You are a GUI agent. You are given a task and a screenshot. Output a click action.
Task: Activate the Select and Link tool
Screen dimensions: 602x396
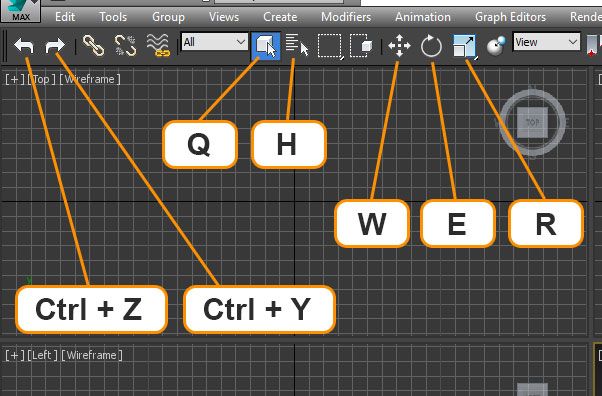coord(94,46)
